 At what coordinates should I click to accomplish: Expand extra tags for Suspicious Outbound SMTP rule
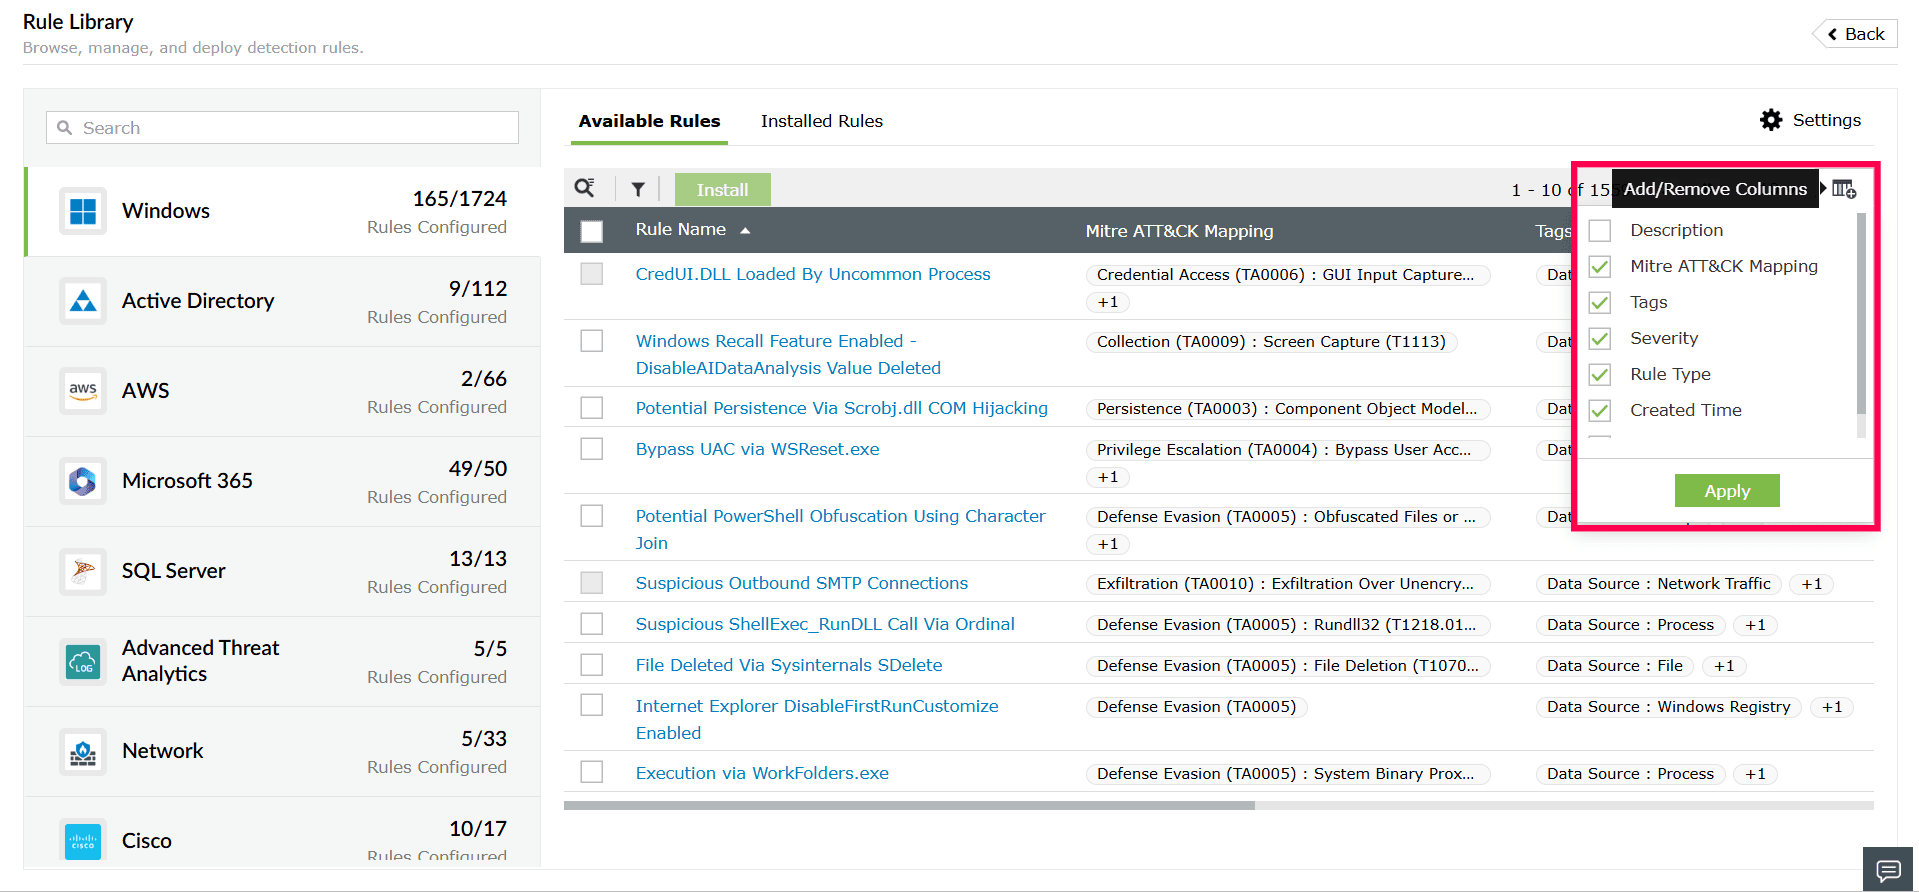[x=1812, y=584]
